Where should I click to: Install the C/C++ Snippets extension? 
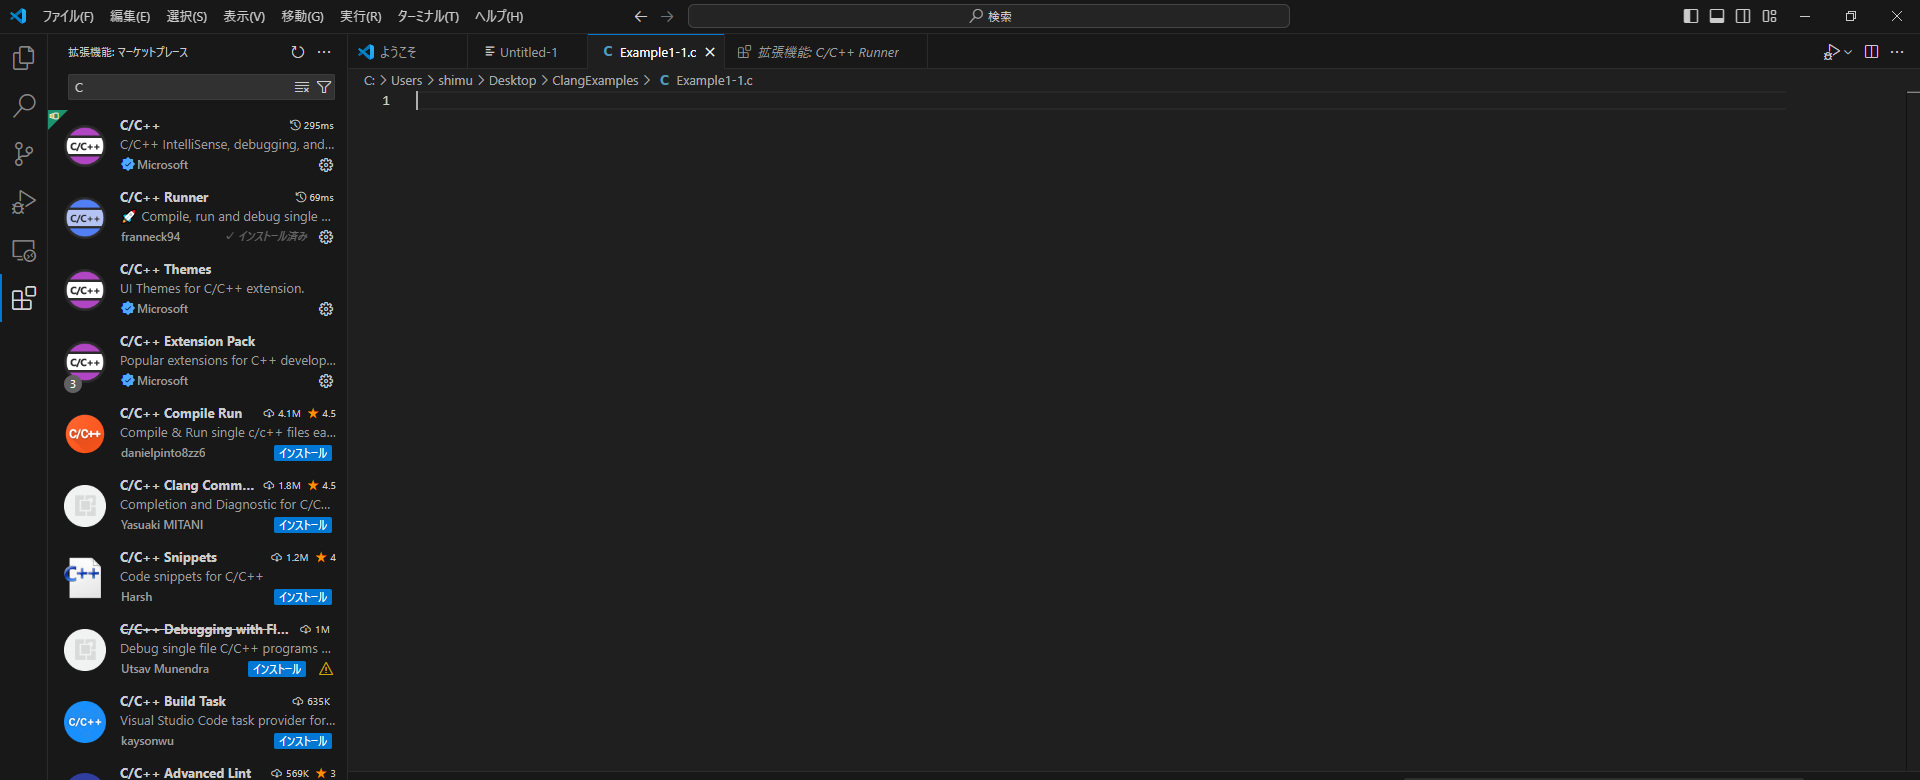pyautogui.click(x=303, y=597)
